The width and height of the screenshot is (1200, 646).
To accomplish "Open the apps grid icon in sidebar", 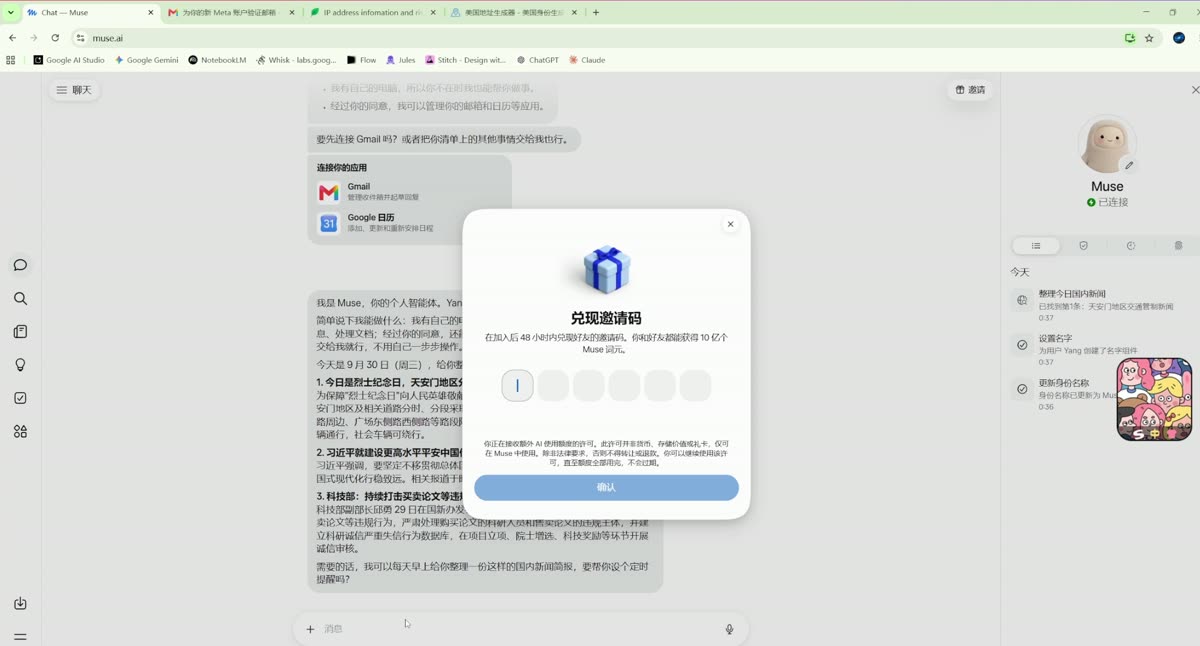I will click(20, 432).
